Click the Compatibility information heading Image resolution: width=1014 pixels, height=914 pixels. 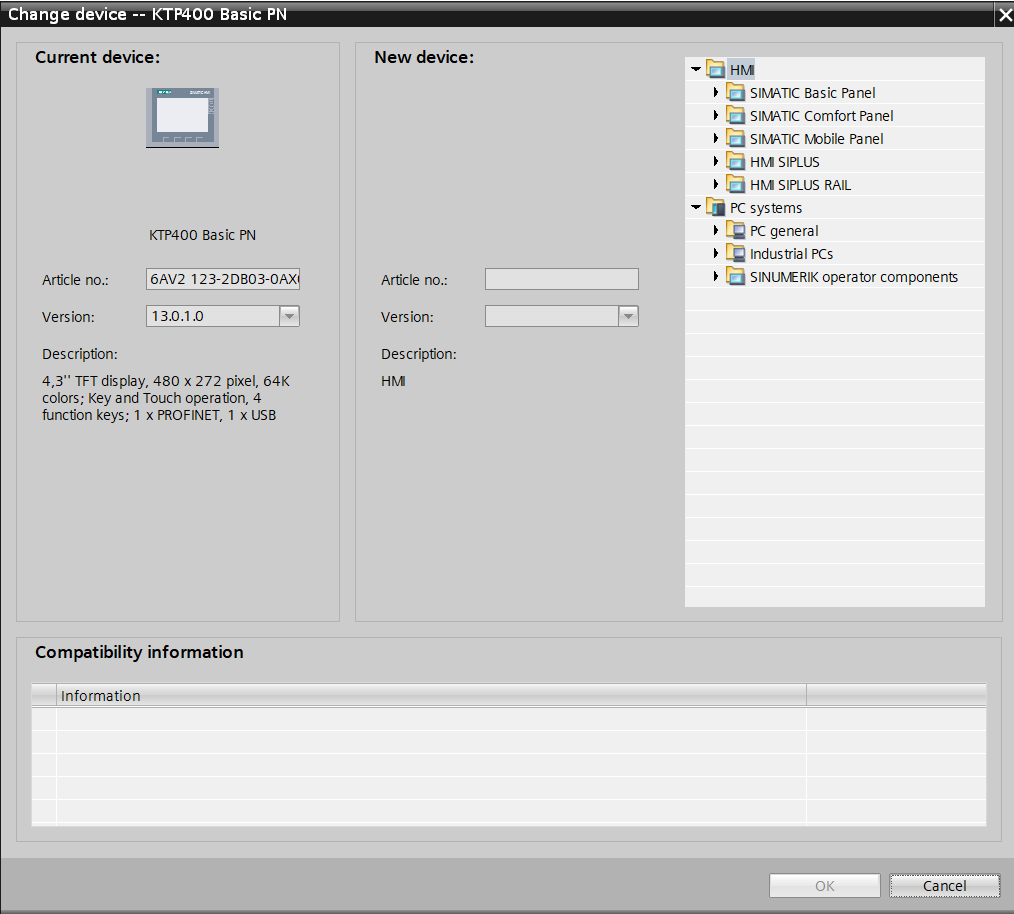(x=139, y=652)
